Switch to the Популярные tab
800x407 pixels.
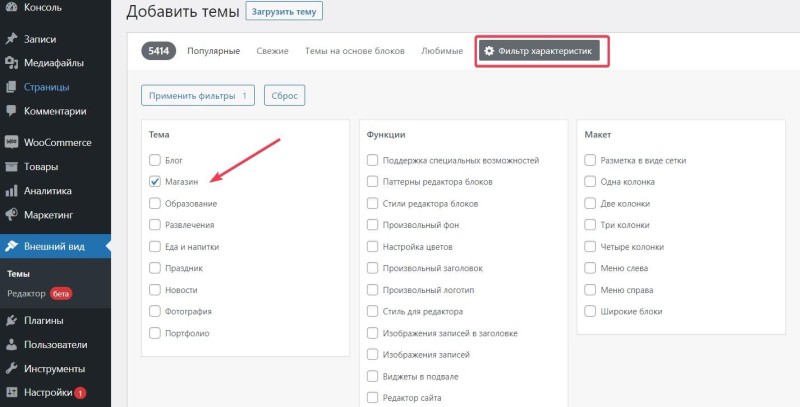pos(213,51)
